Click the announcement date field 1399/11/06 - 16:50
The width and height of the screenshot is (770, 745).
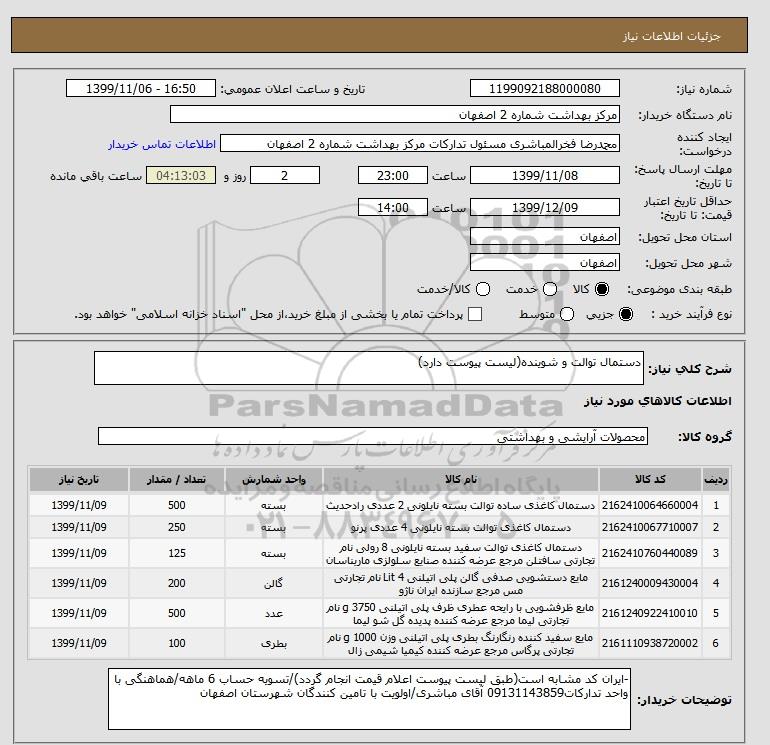click(141, 89)
